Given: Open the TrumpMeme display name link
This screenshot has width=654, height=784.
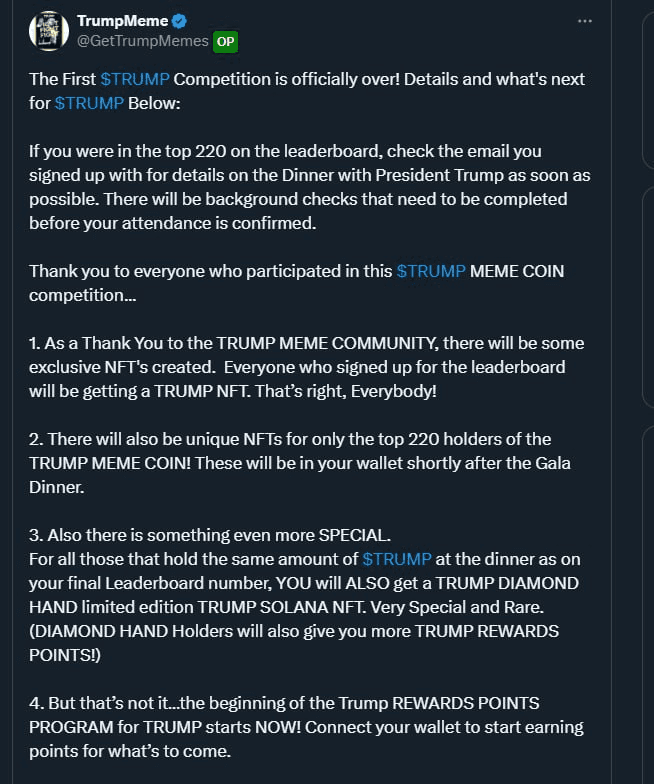Looking at the screenshot, I should click(122, 21).
